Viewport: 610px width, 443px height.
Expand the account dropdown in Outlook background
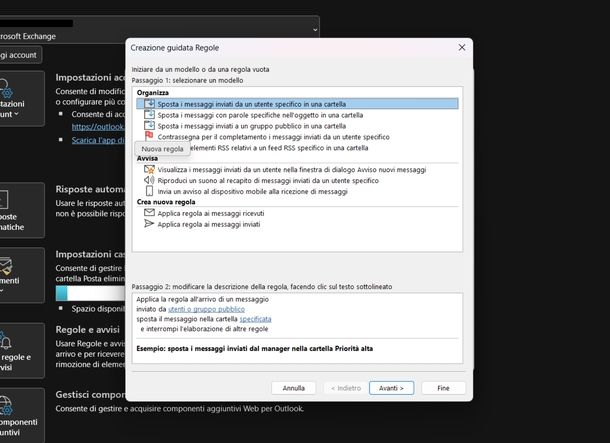click(x=315, y=30)
